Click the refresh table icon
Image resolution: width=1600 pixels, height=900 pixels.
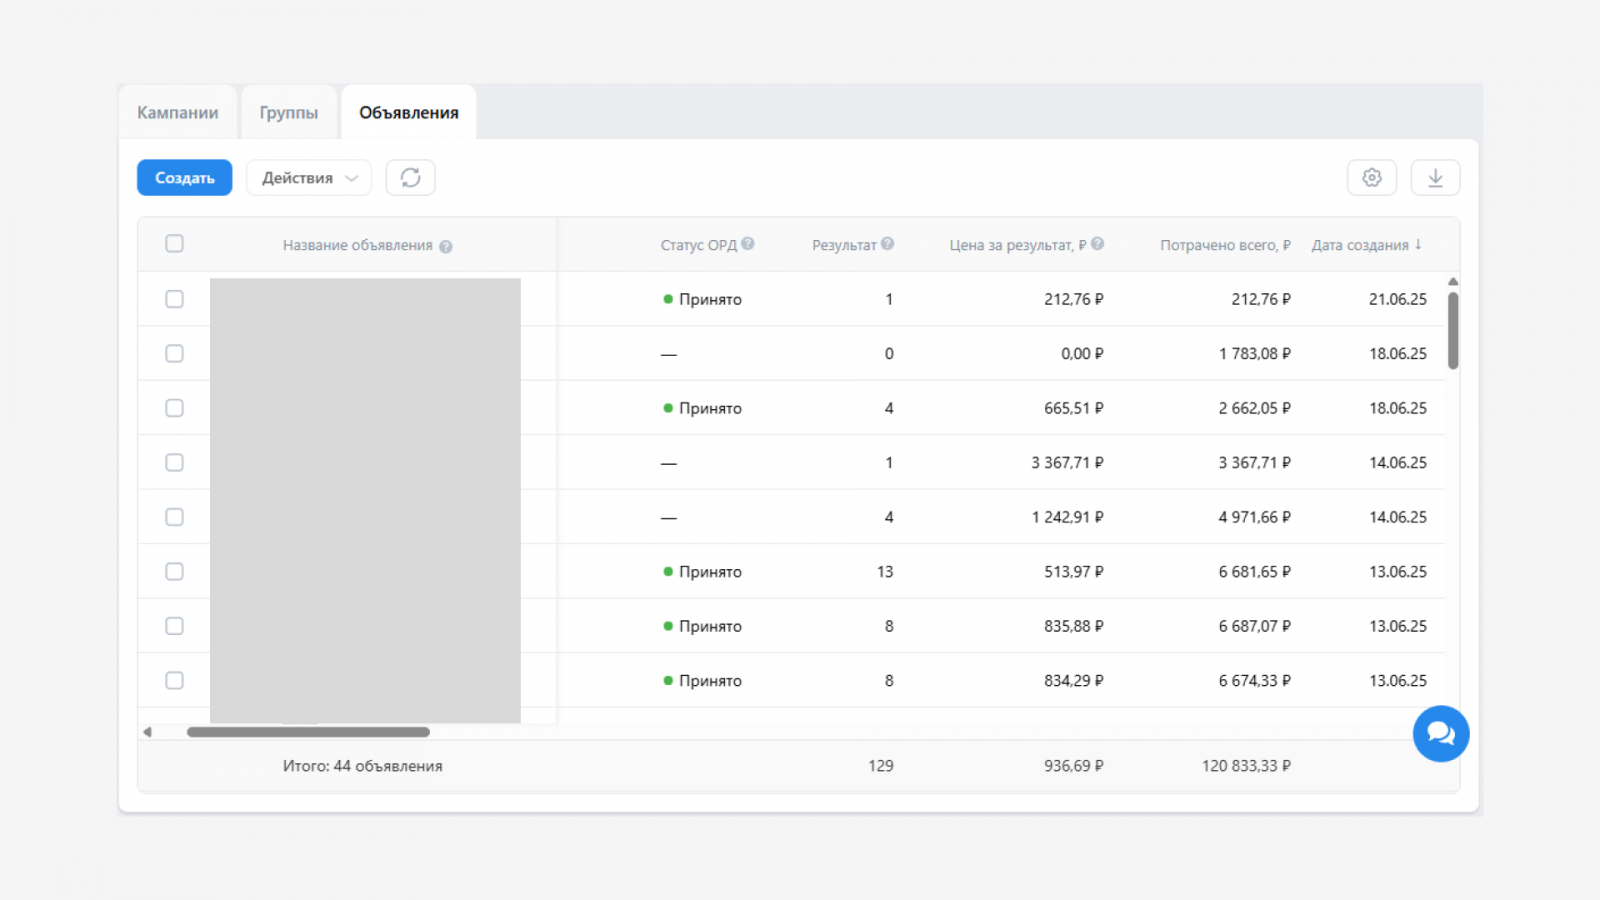coord(410,178)
